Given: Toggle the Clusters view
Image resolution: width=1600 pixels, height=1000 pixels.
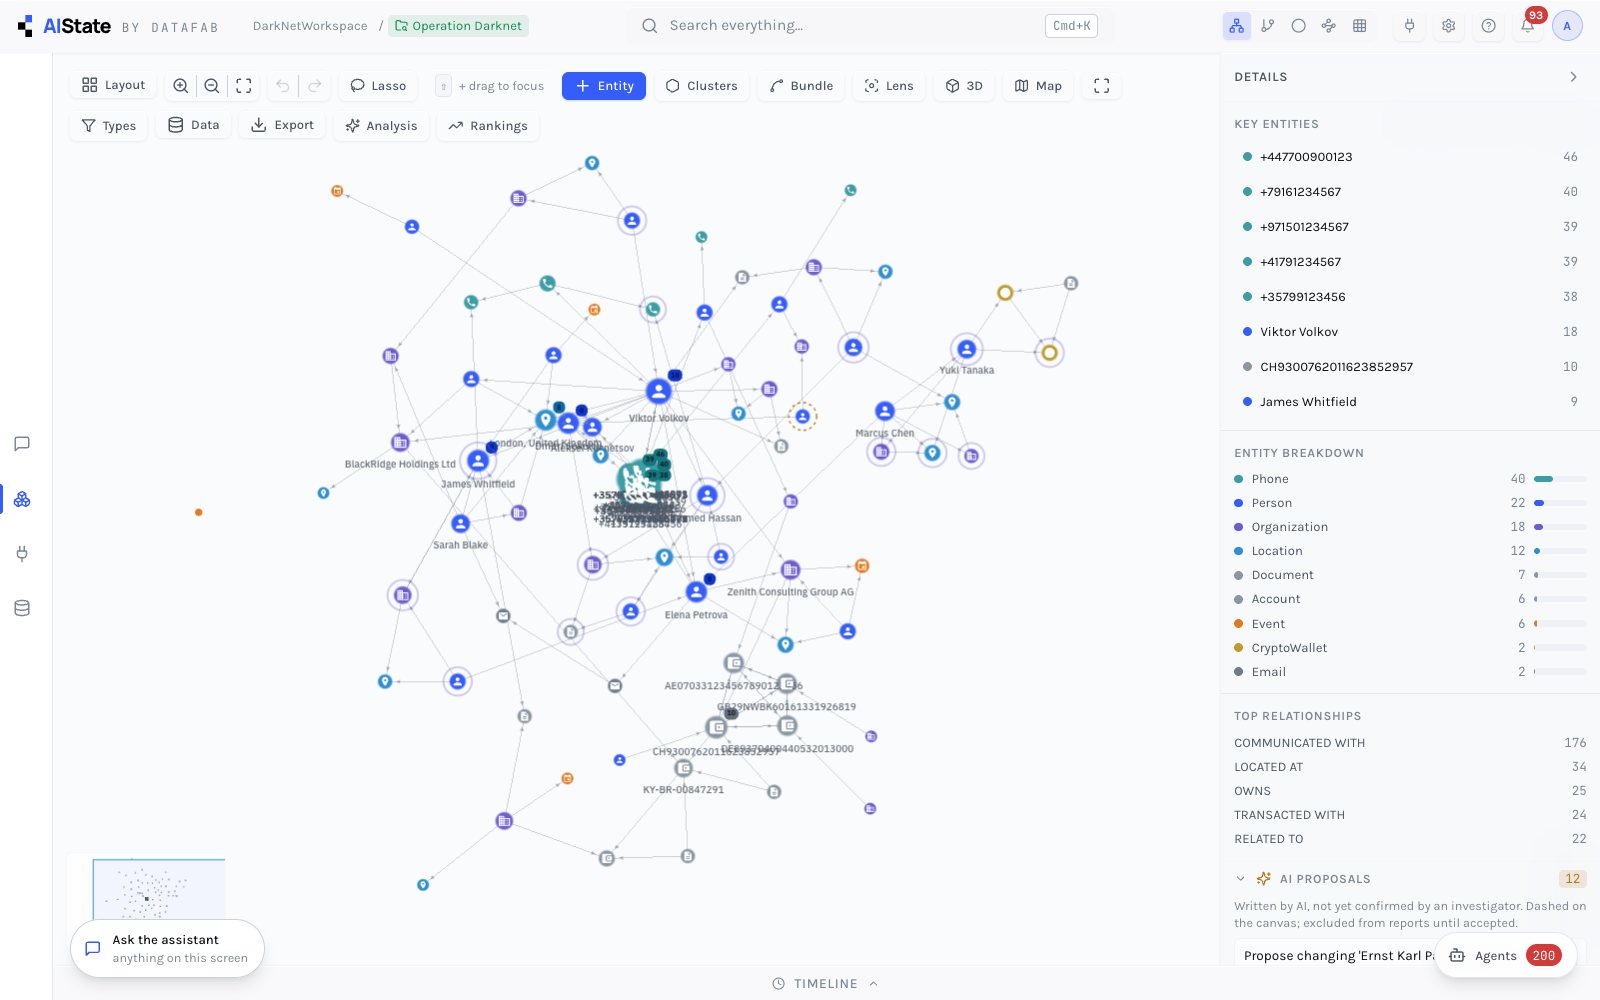Looking at the screenshot, I should [x=702, y=86].
